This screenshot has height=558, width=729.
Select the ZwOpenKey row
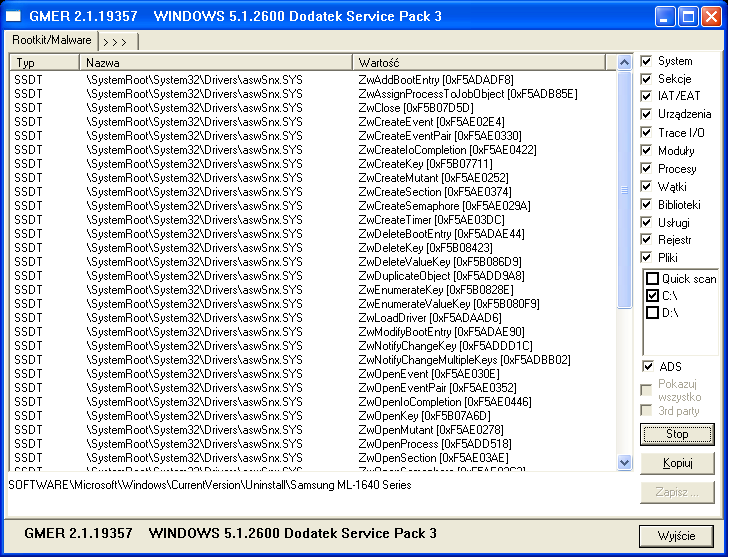pos(313,416)
